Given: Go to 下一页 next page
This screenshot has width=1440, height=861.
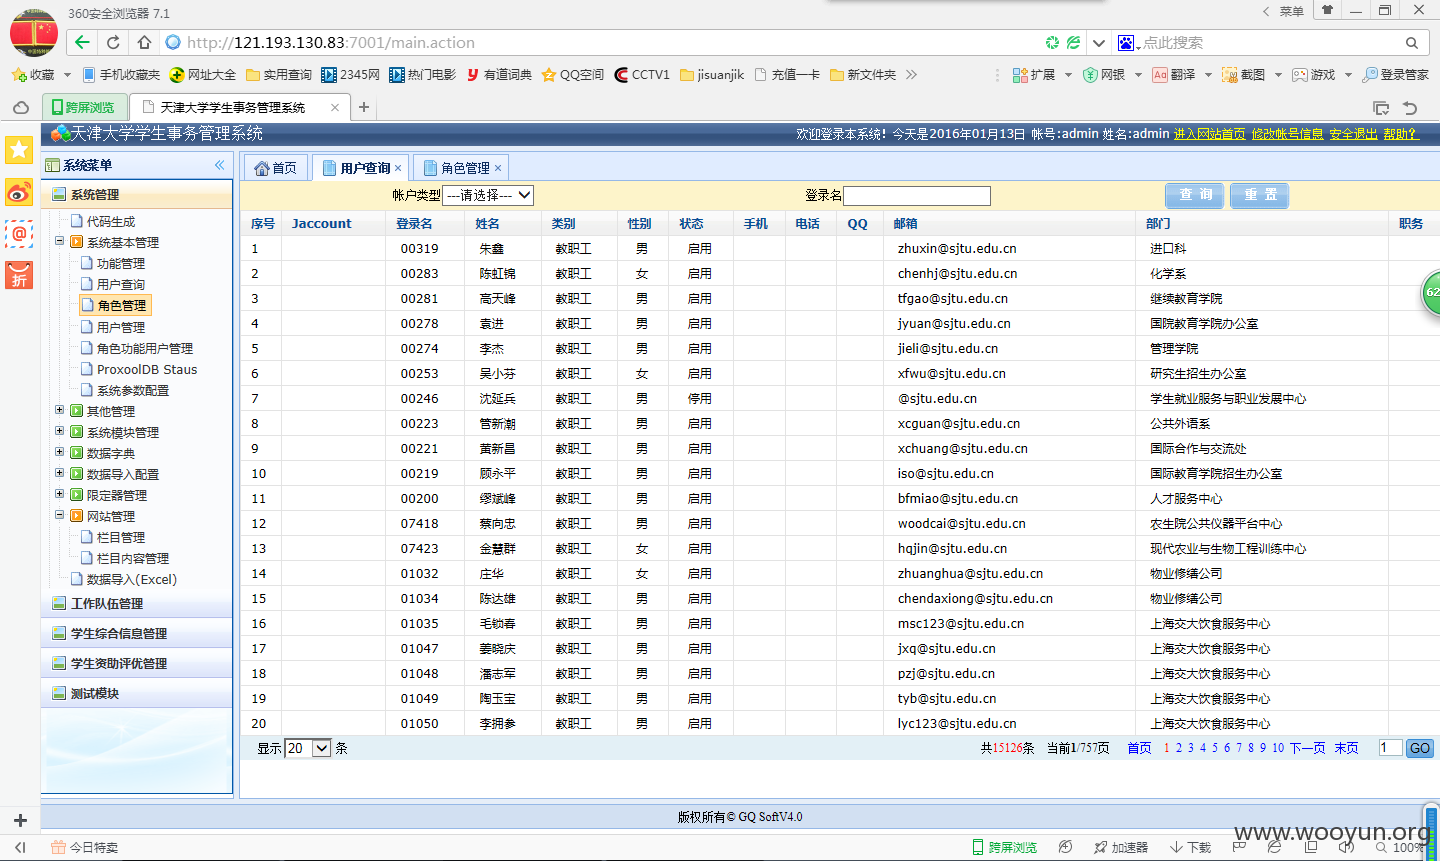Looking at the screenshot, I should click(x=1308, y=748).
